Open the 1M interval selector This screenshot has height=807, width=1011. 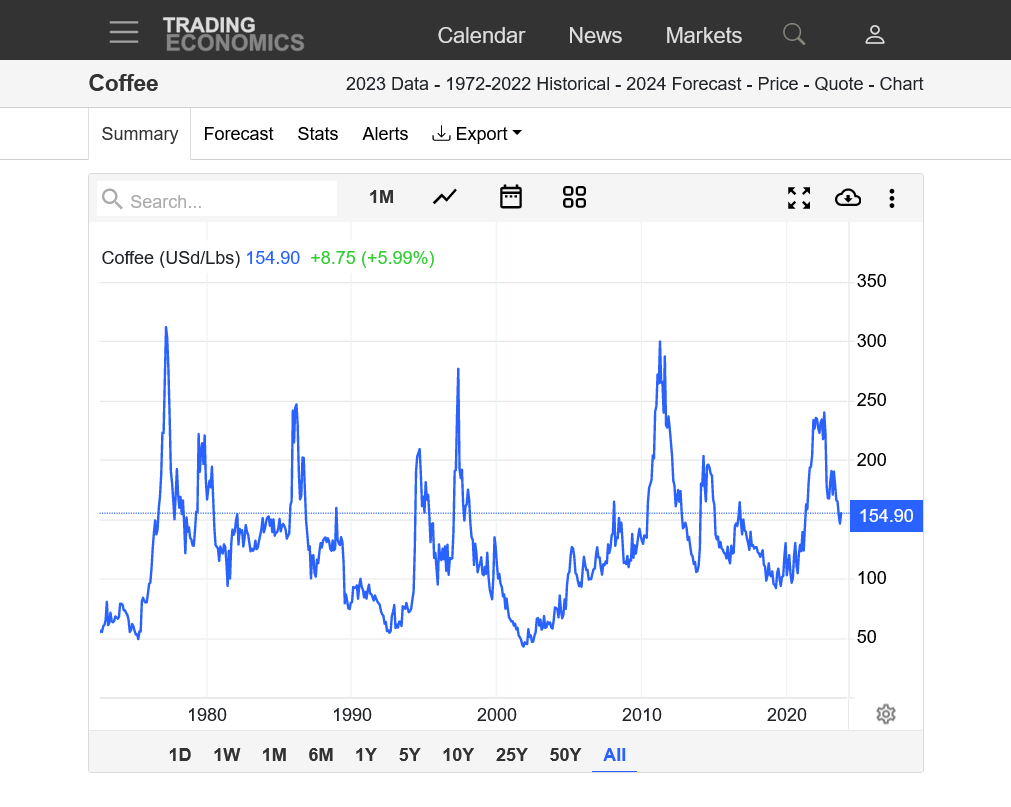tap(381, 197)
